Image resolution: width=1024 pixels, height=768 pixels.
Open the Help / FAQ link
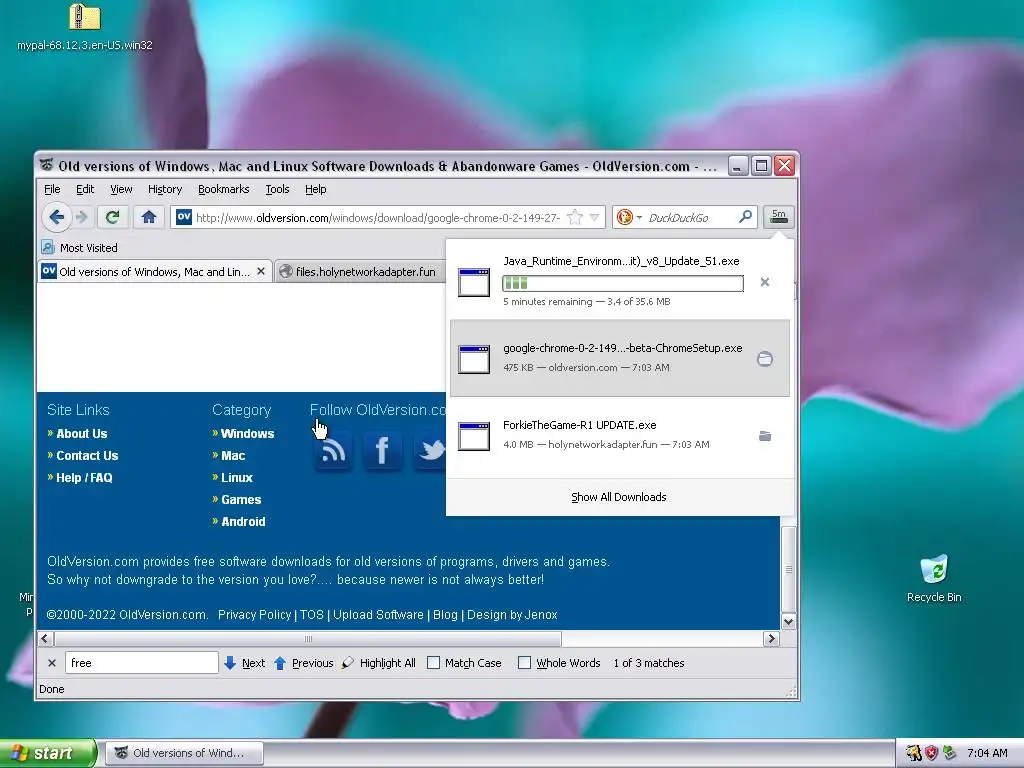[x=84, y=478]
